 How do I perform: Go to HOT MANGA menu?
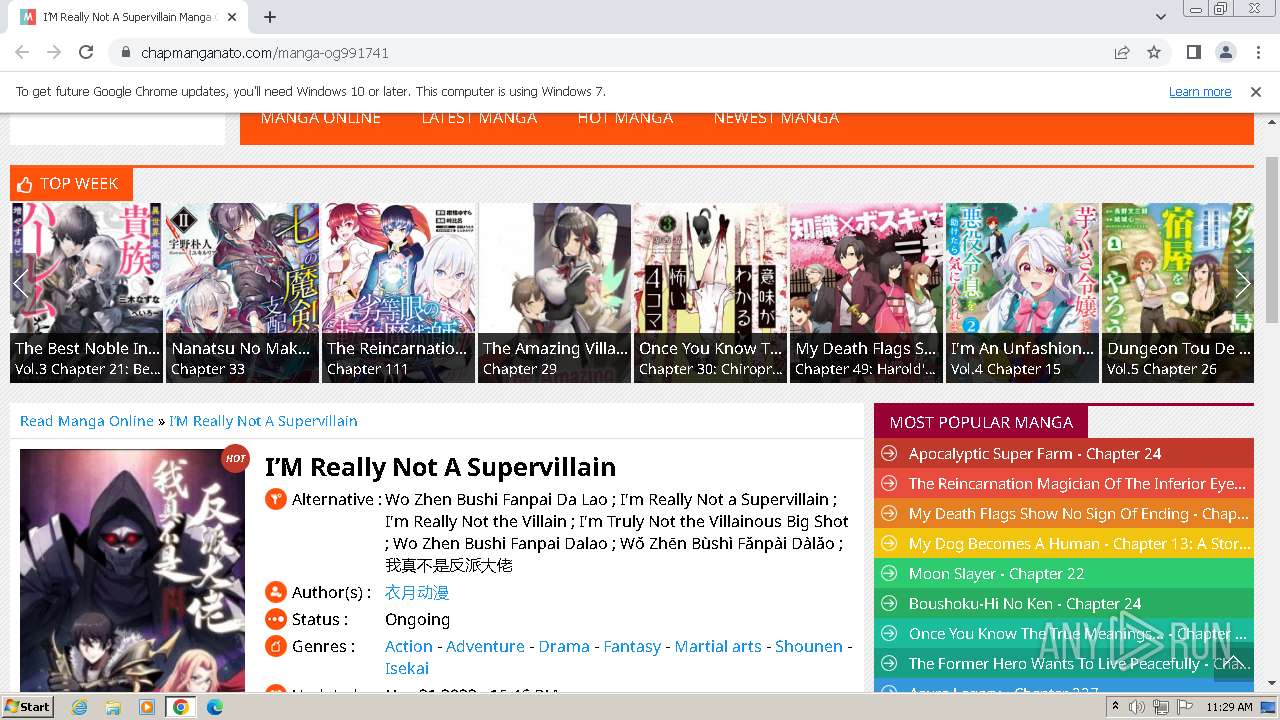[x=625, y=118]
